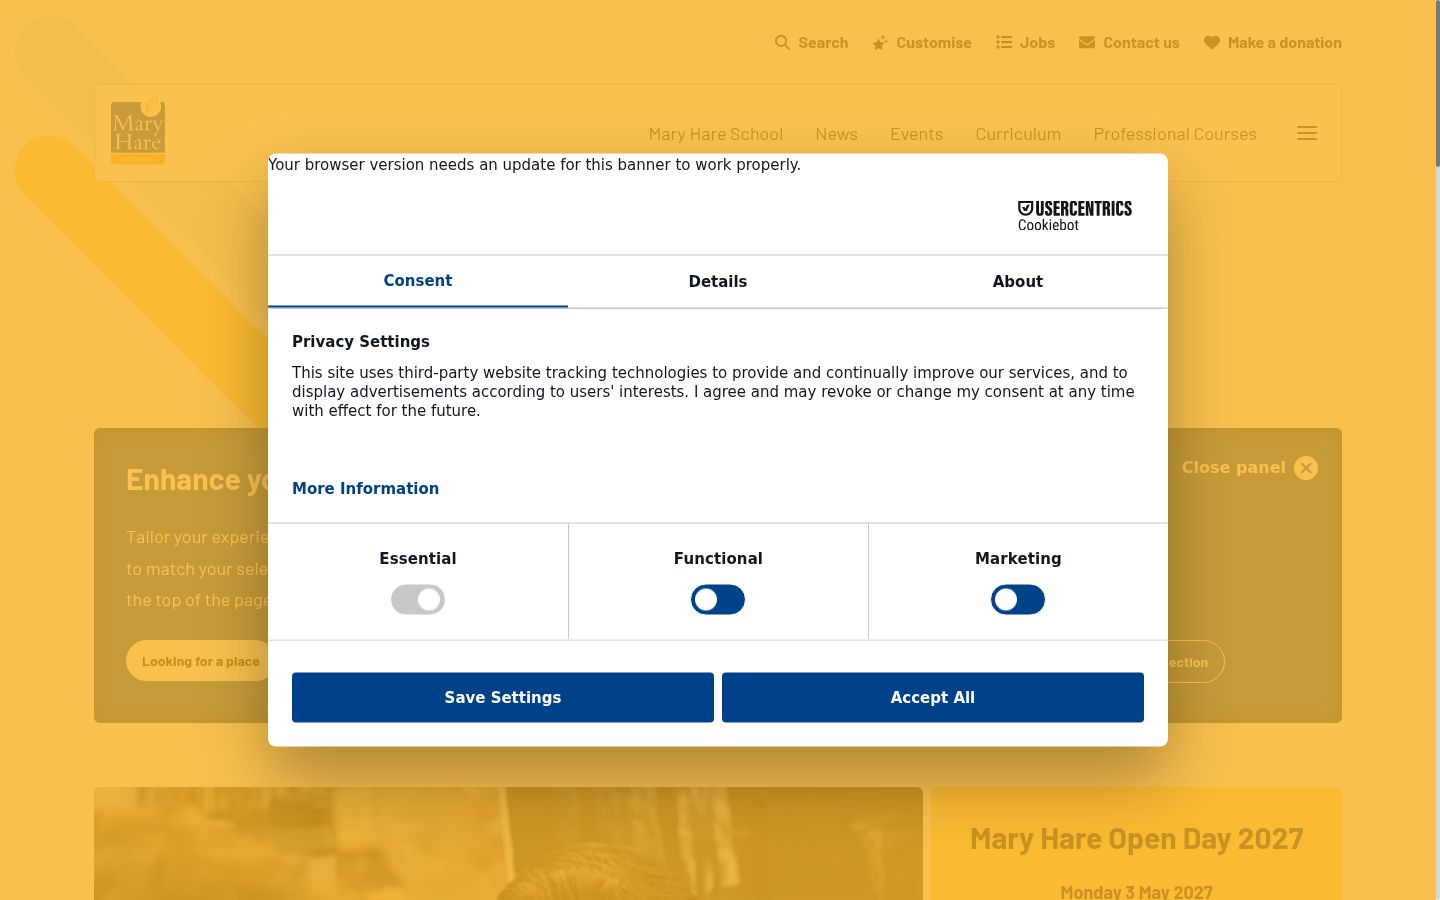Click the Contact us link text

(x=1141, y=43)
